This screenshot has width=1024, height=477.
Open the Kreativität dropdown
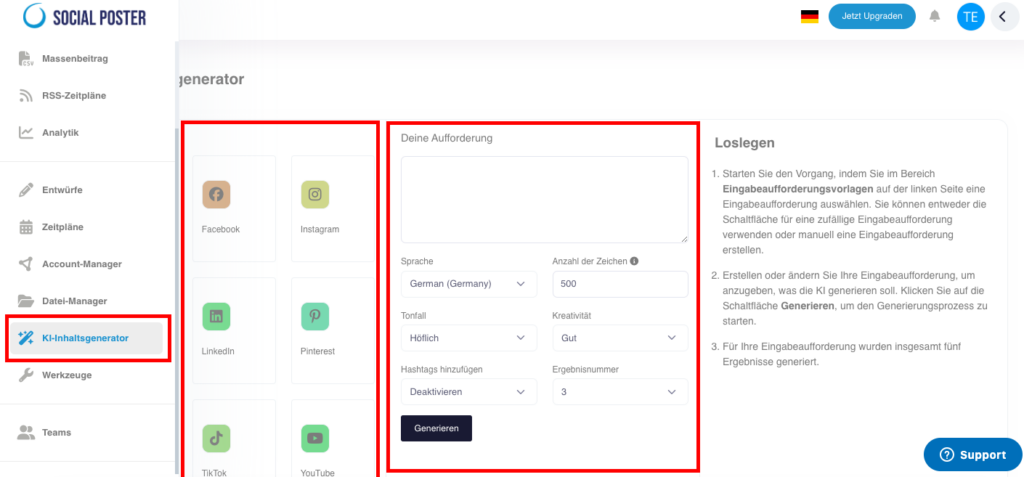click(620, 338)
